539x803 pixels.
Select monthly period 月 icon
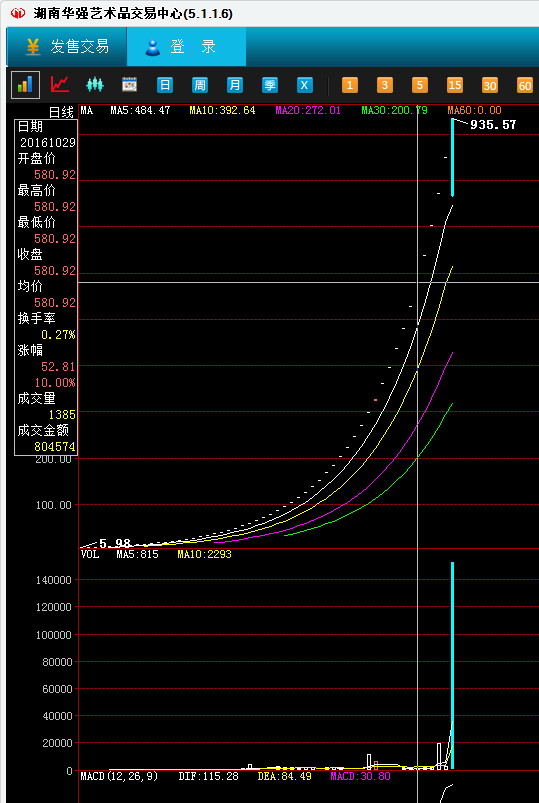tap(235, 85)
